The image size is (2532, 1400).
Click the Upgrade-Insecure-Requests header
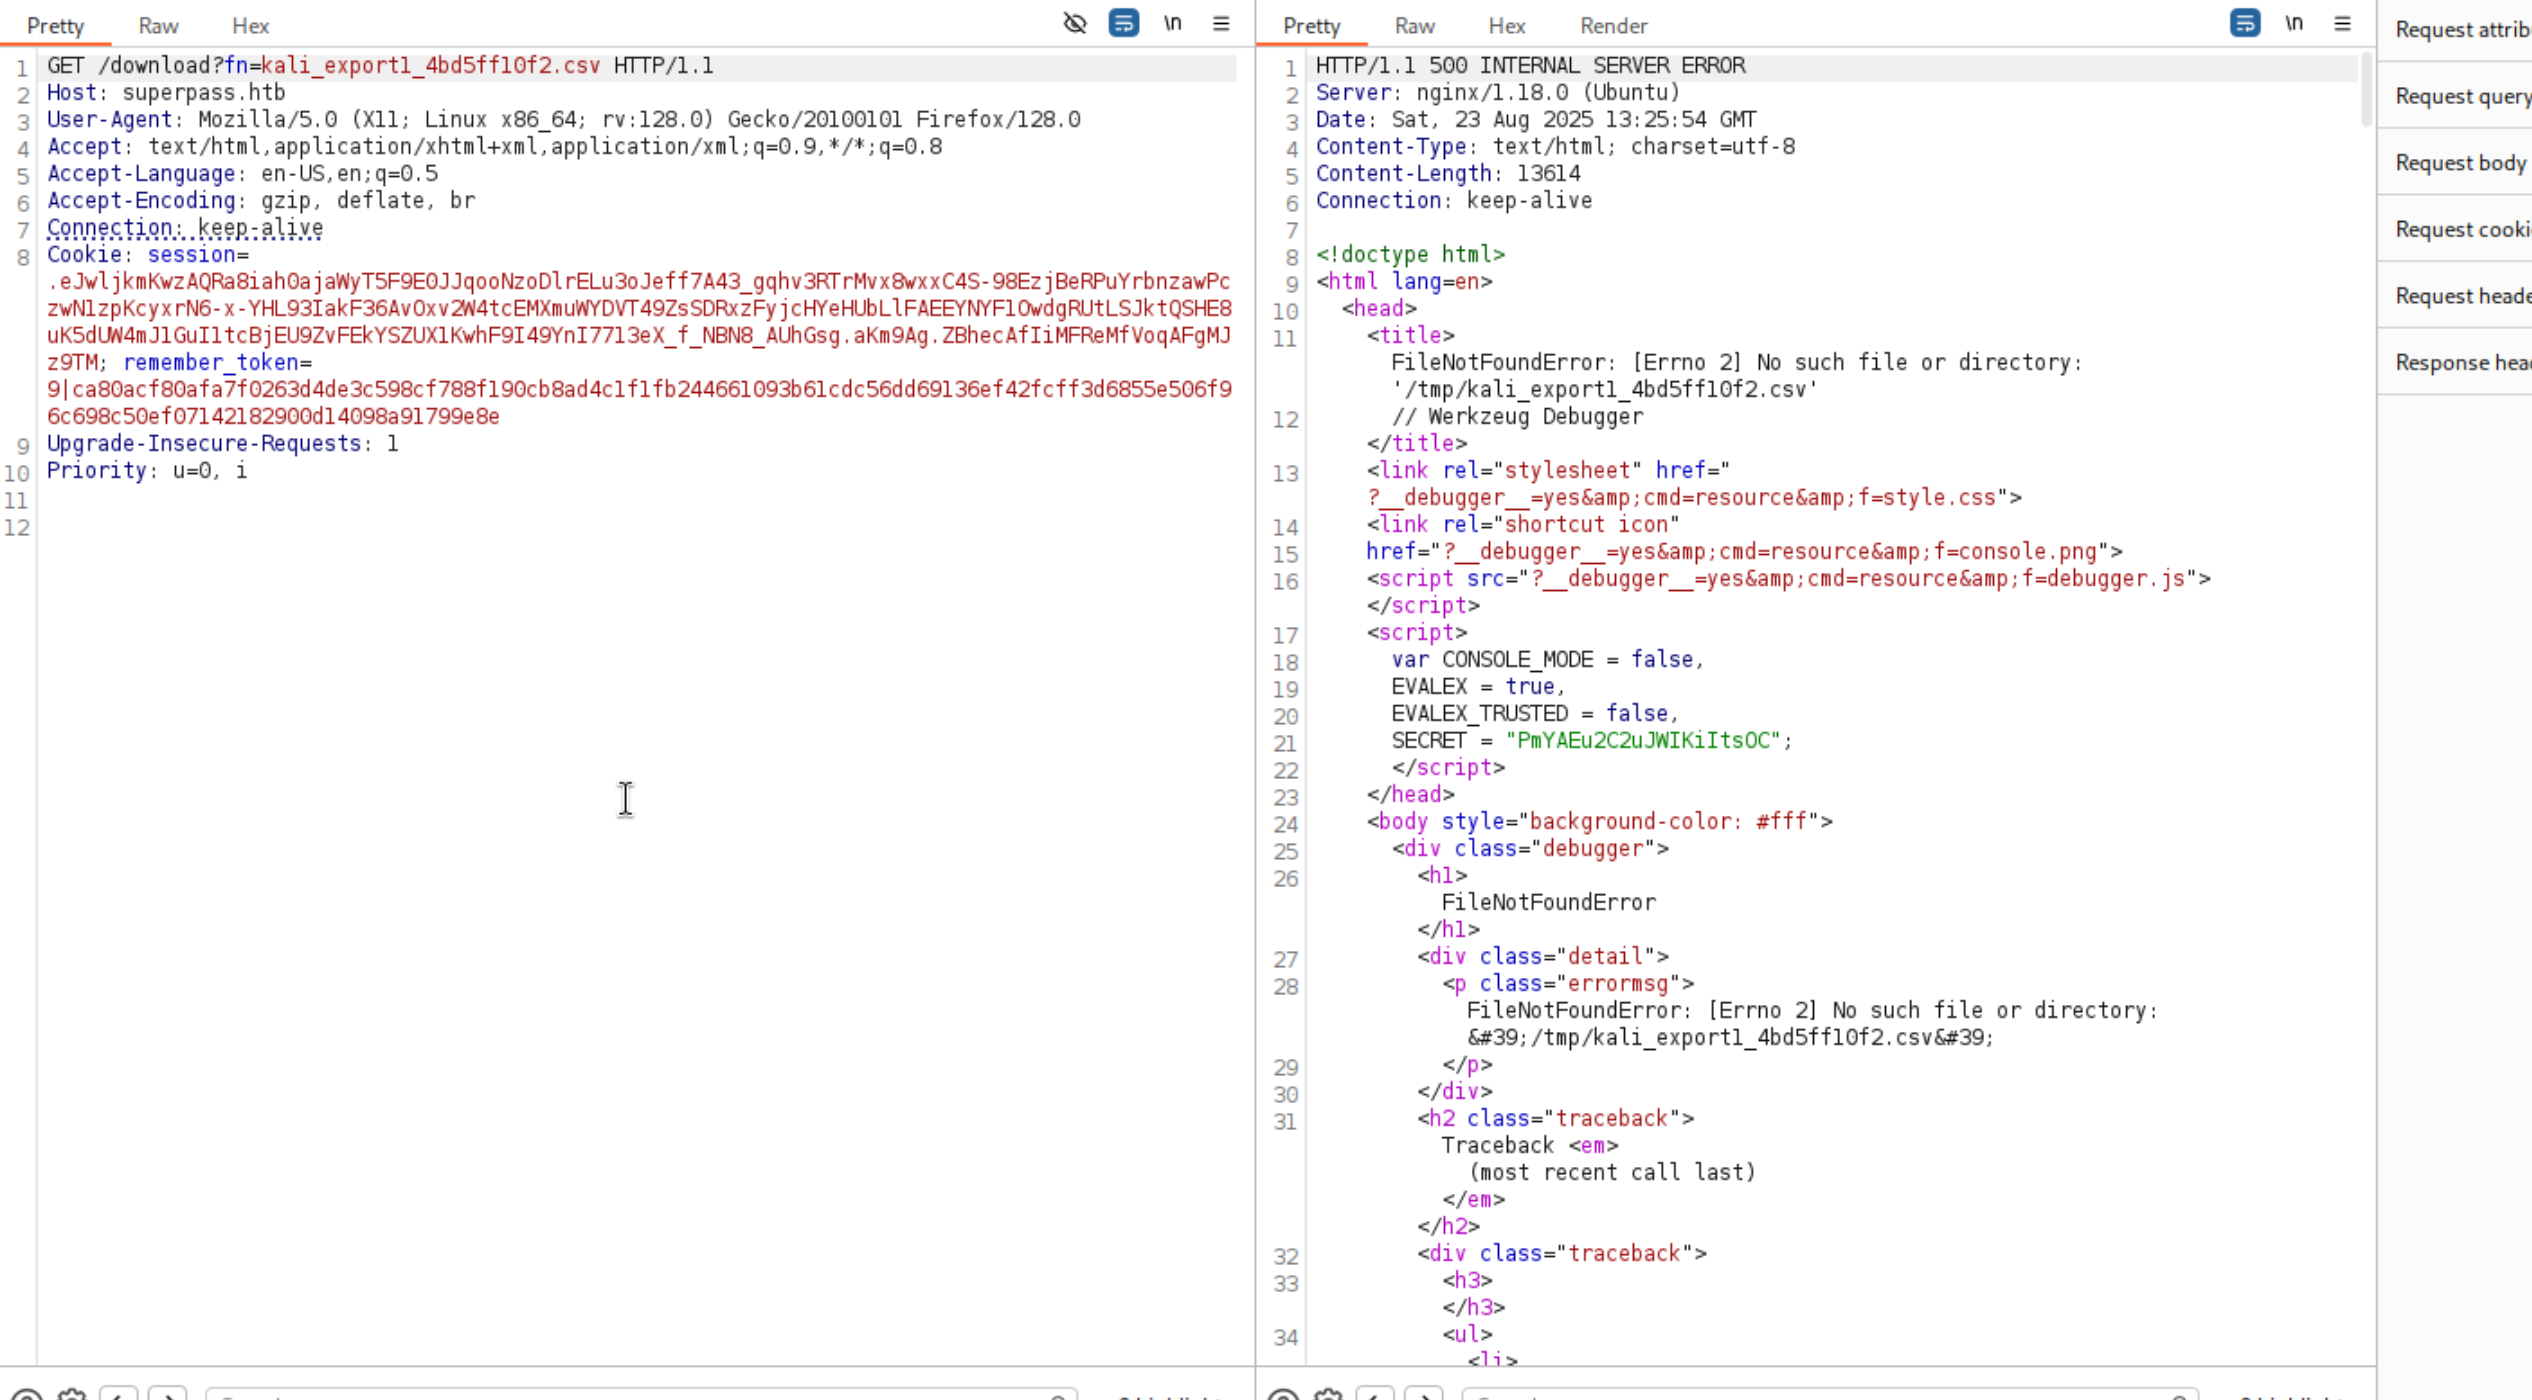pos(222,444)
